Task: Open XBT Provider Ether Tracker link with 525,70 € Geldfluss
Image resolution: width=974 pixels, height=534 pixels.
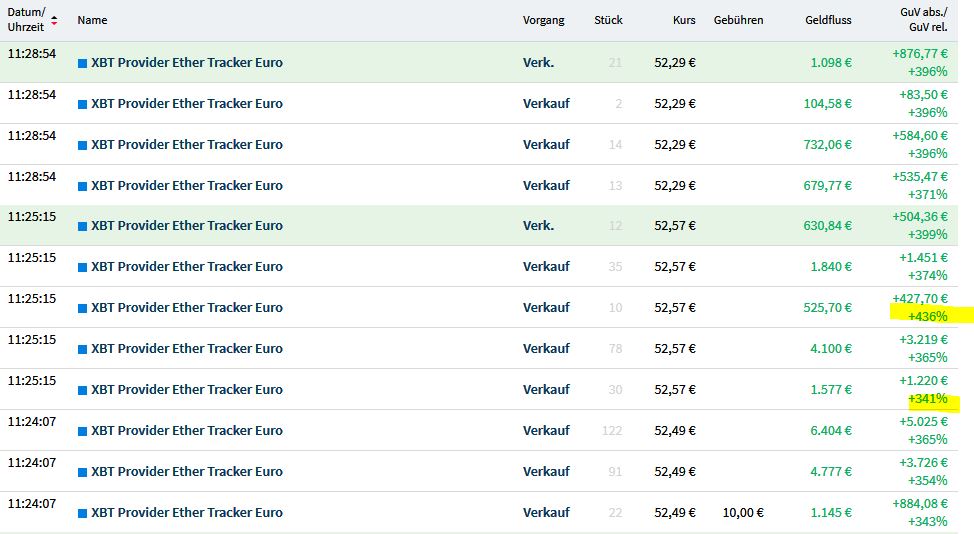Action: (186, 307)
